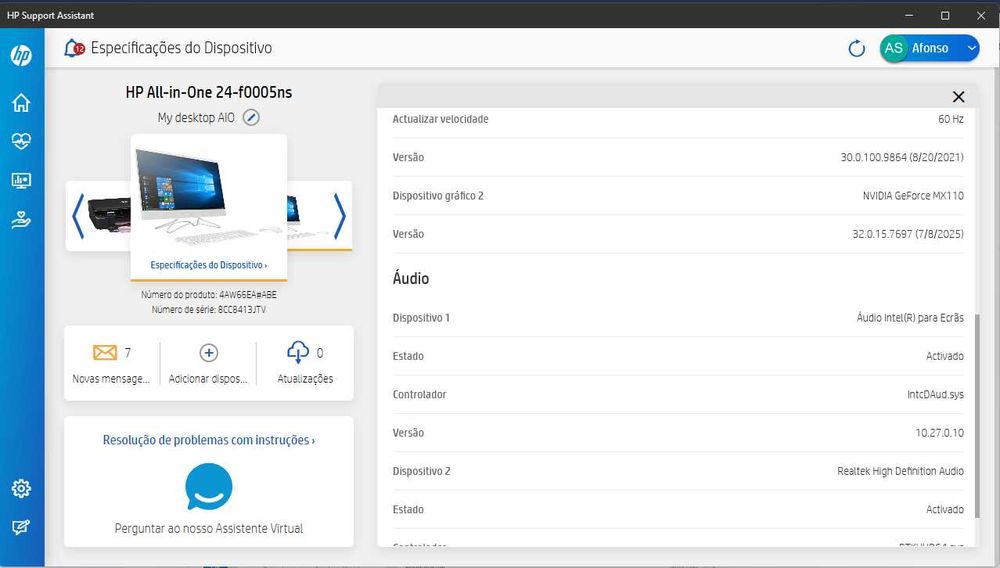
Task: Open Settings gear in the sidebar
Action: point(21,488)
